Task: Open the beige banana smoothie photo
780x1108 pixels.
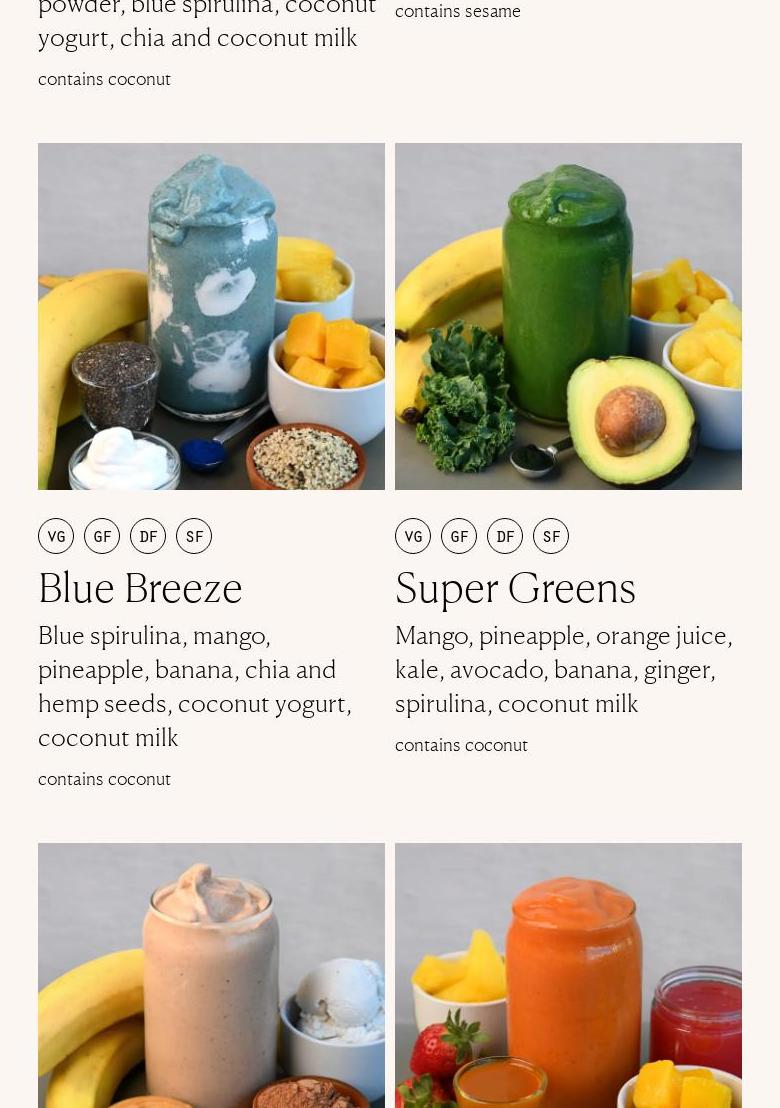Action: coord(211,975)
